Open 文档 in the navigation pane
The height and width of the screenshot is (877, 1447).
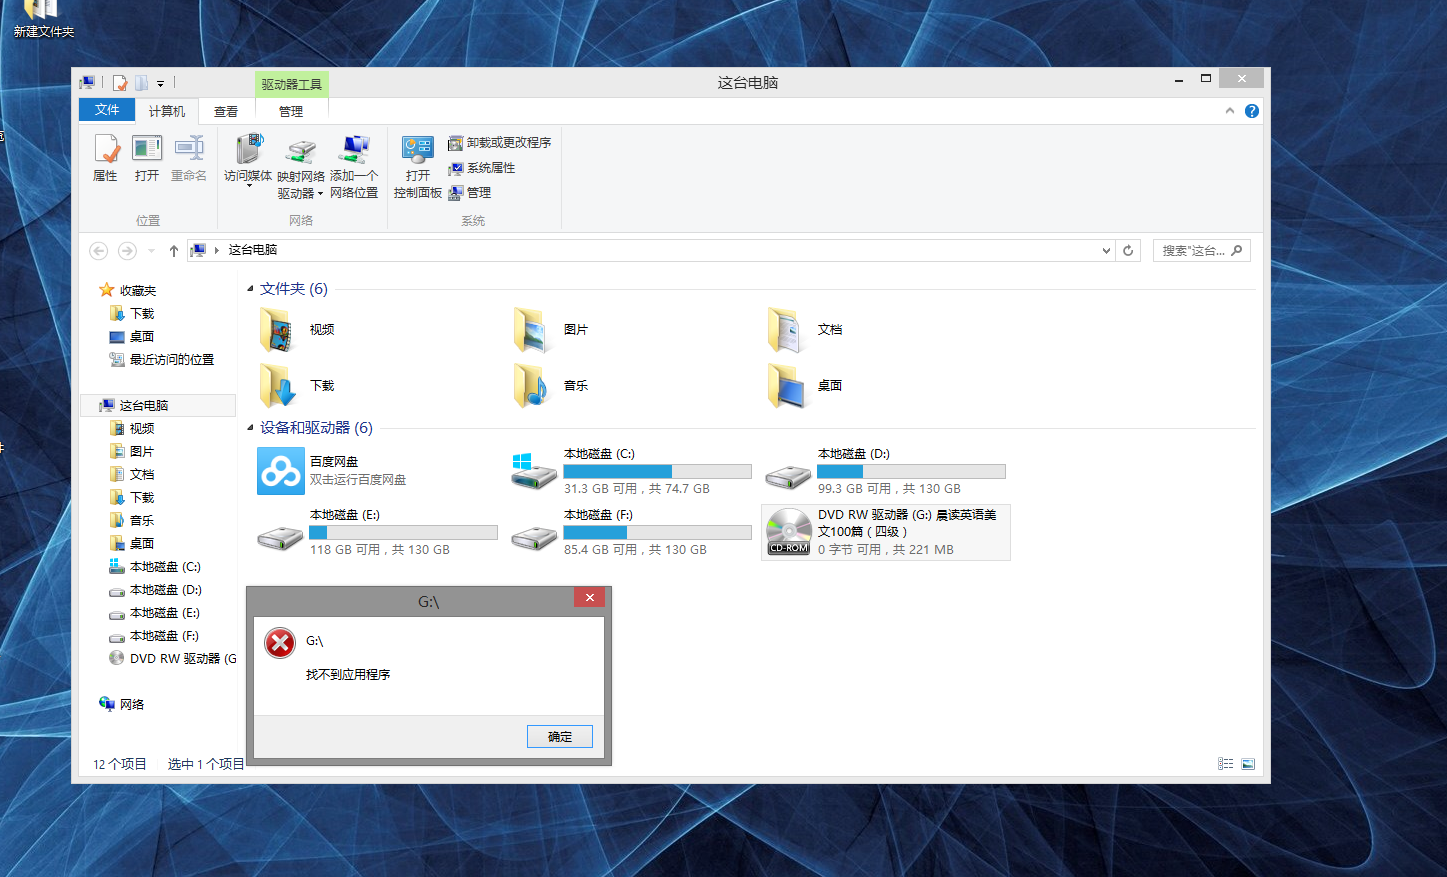point(132,475)
